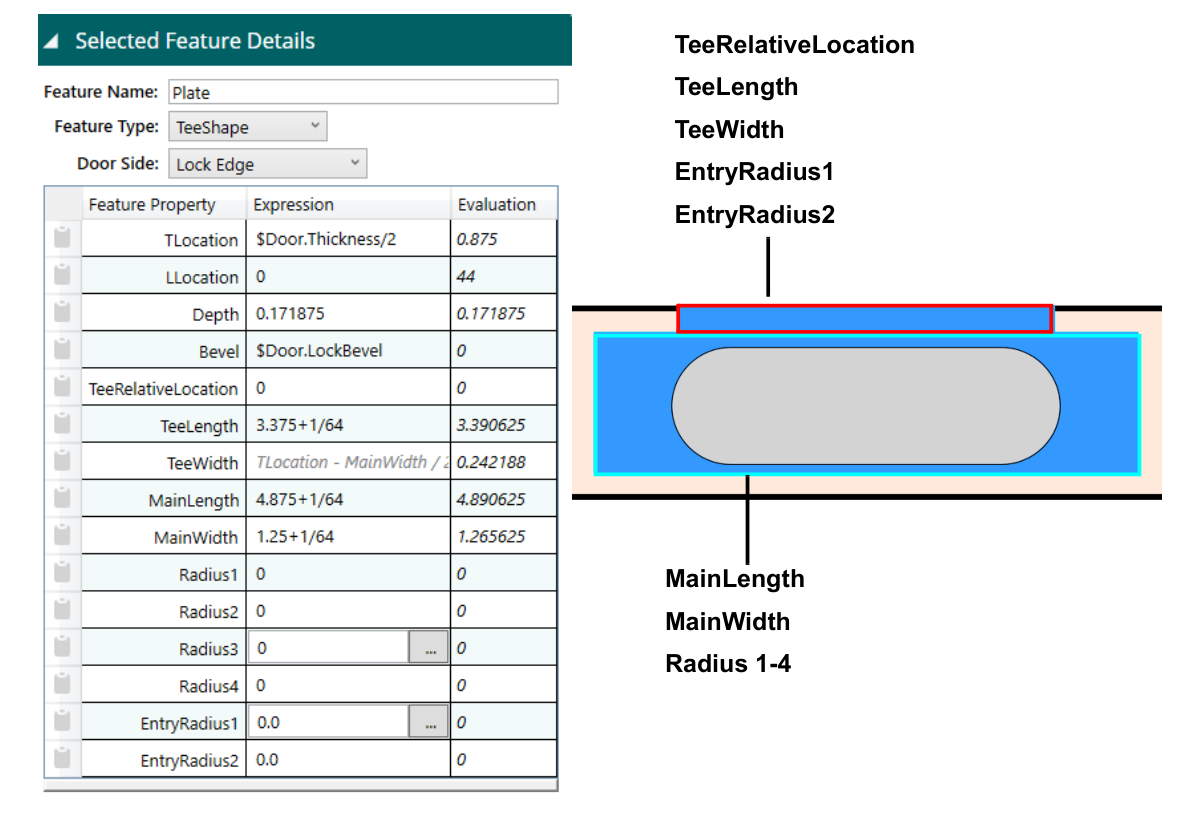Edit the EntryRadius1 expression input

pyautogui.click(x=329, y=722)
